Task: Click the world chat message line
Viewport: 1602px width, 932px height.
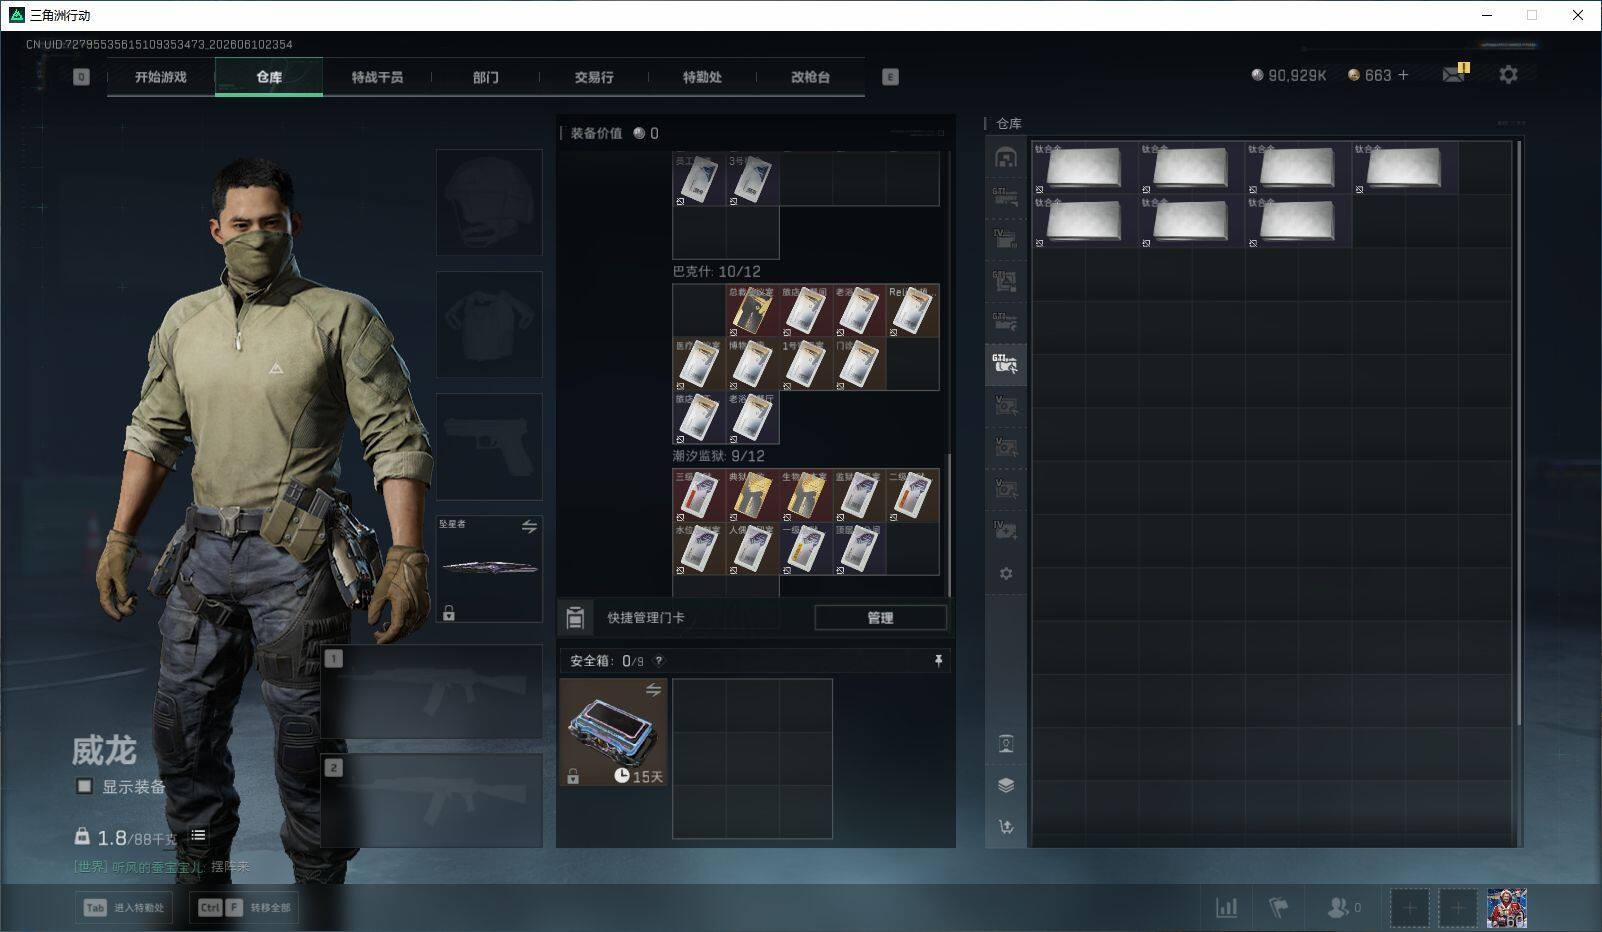Action: coord(162,867)
